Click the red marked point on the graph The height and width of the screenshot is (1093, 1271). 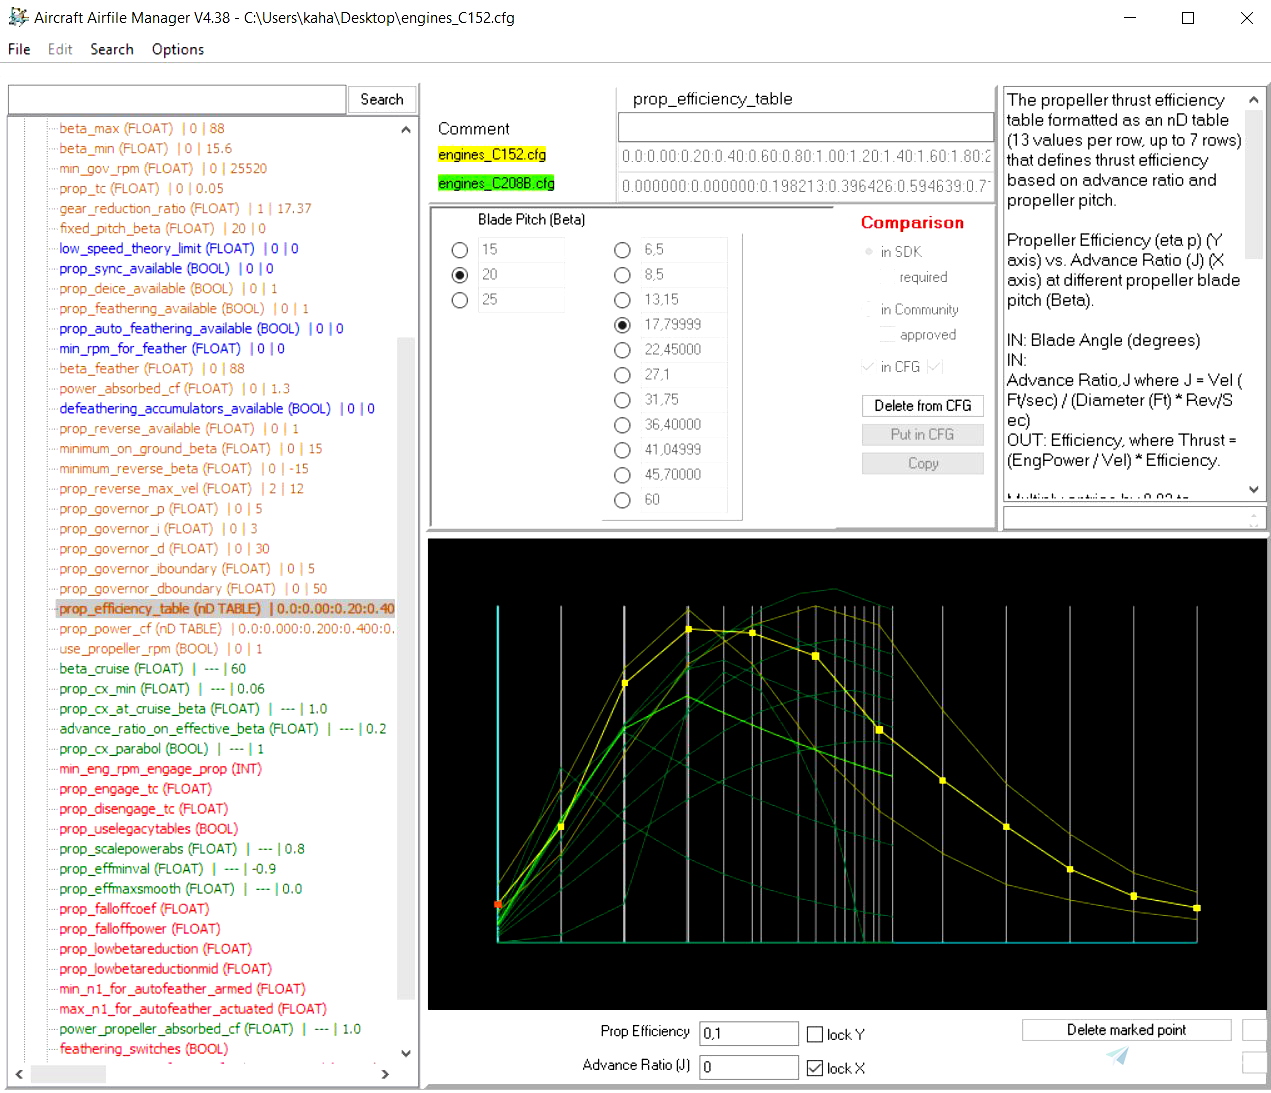click(497, 903)
